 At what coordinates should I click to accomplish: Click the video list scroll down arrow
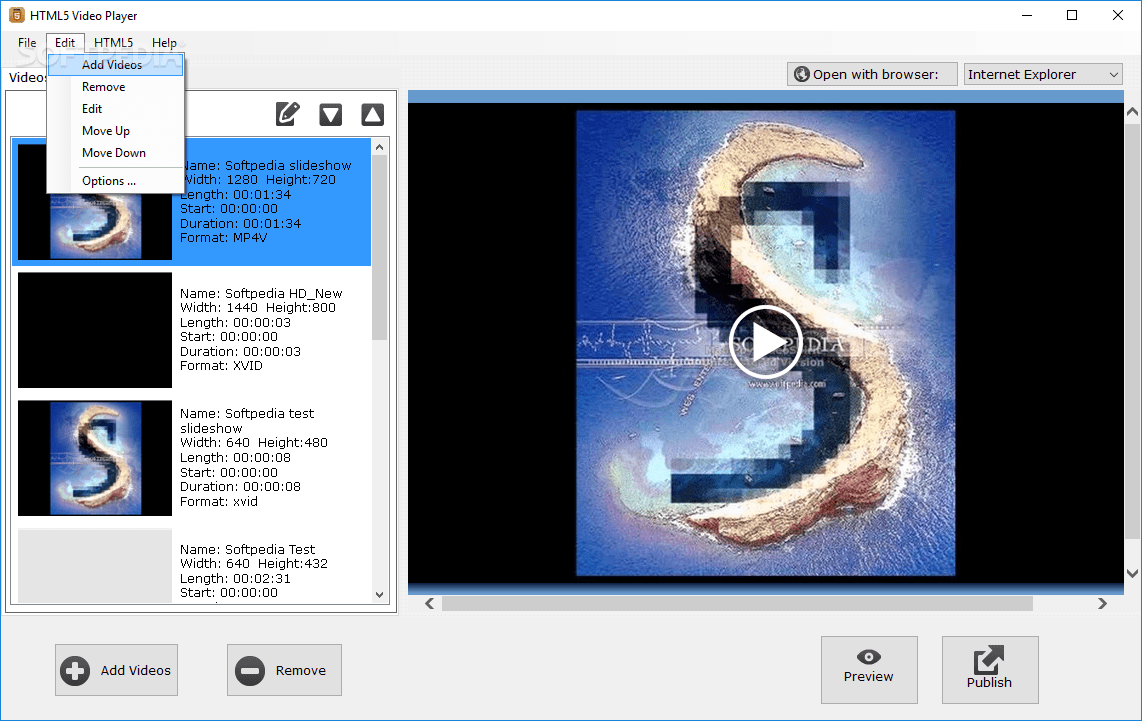[x=379, y=594]
